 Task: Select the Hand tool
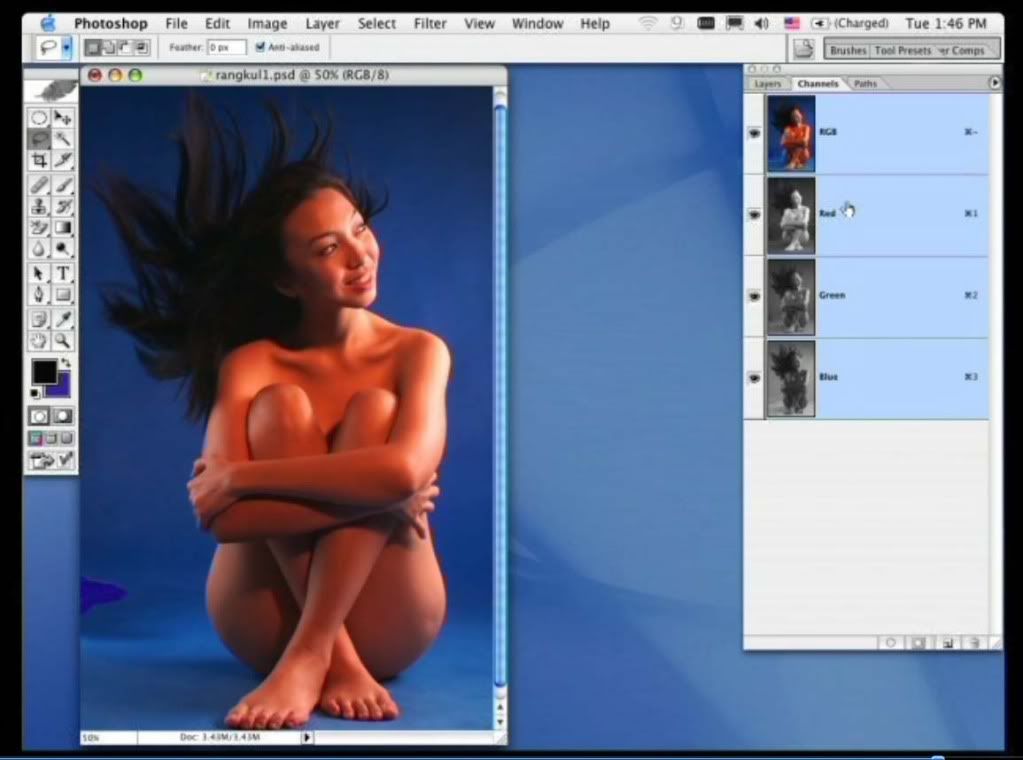39,340
